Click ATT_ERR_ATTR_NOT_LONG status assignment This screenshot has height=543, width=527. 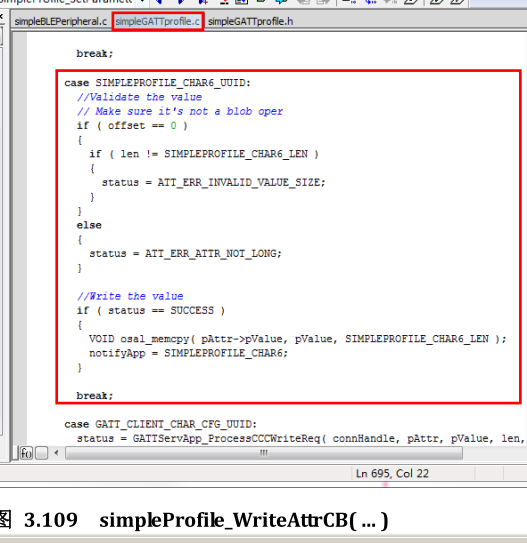pyautogui.click(x=185, y=254)
